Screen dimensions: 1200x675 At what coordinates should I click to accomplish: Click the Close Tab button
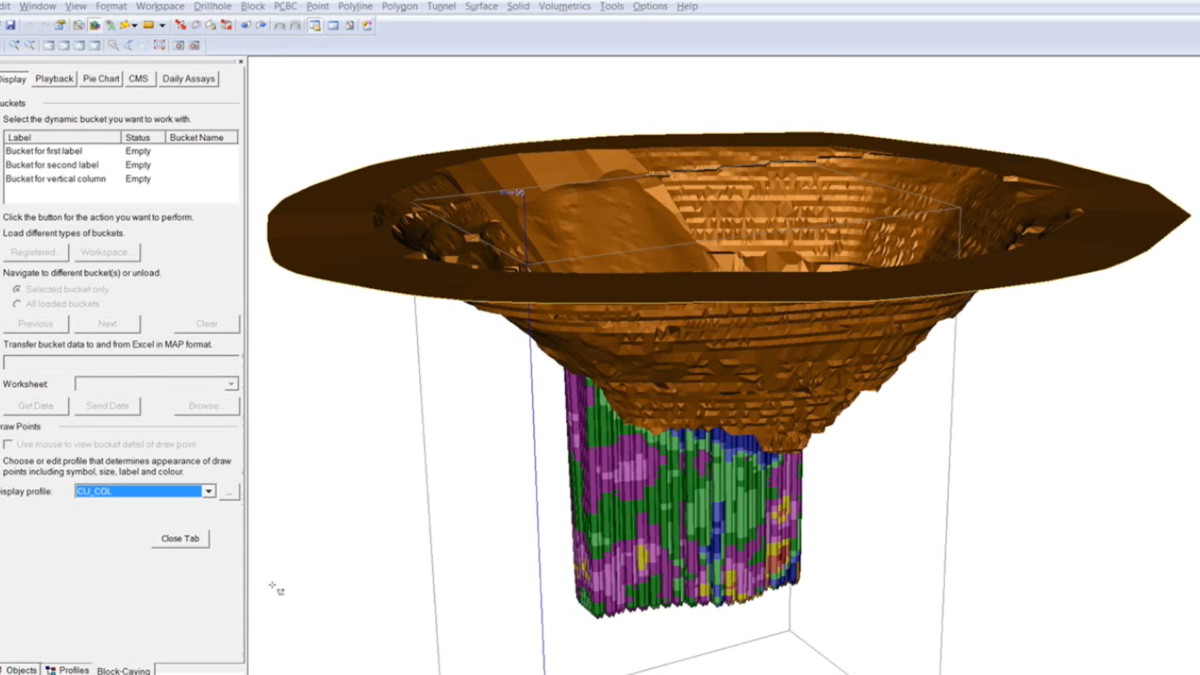coord(180,538)
